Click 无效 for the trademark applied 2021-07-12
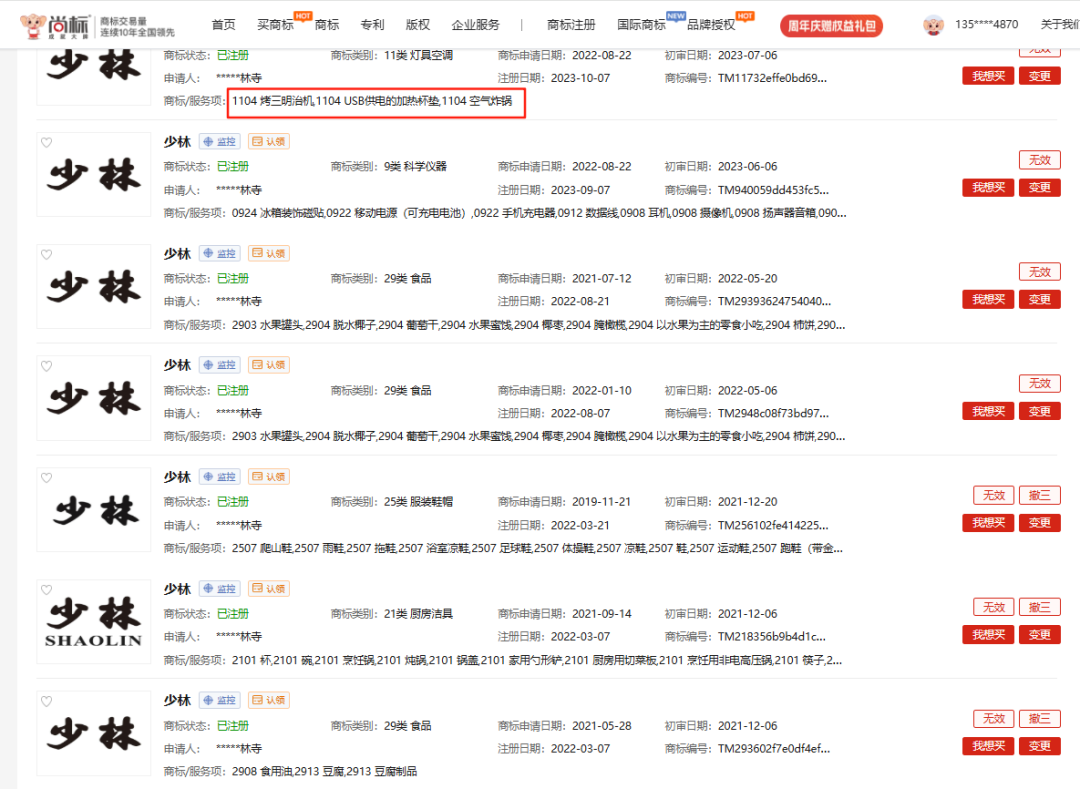Viewport: 1080px width, 789px height. pyautogui.click(x=1039, y=272)
